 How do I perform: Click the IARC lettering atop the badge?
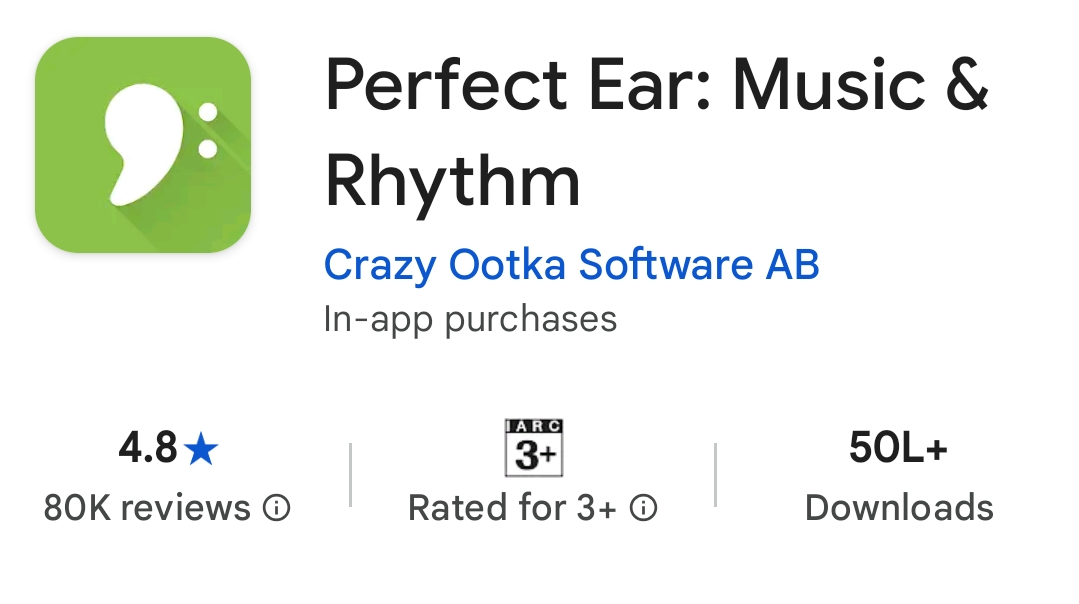534,426
